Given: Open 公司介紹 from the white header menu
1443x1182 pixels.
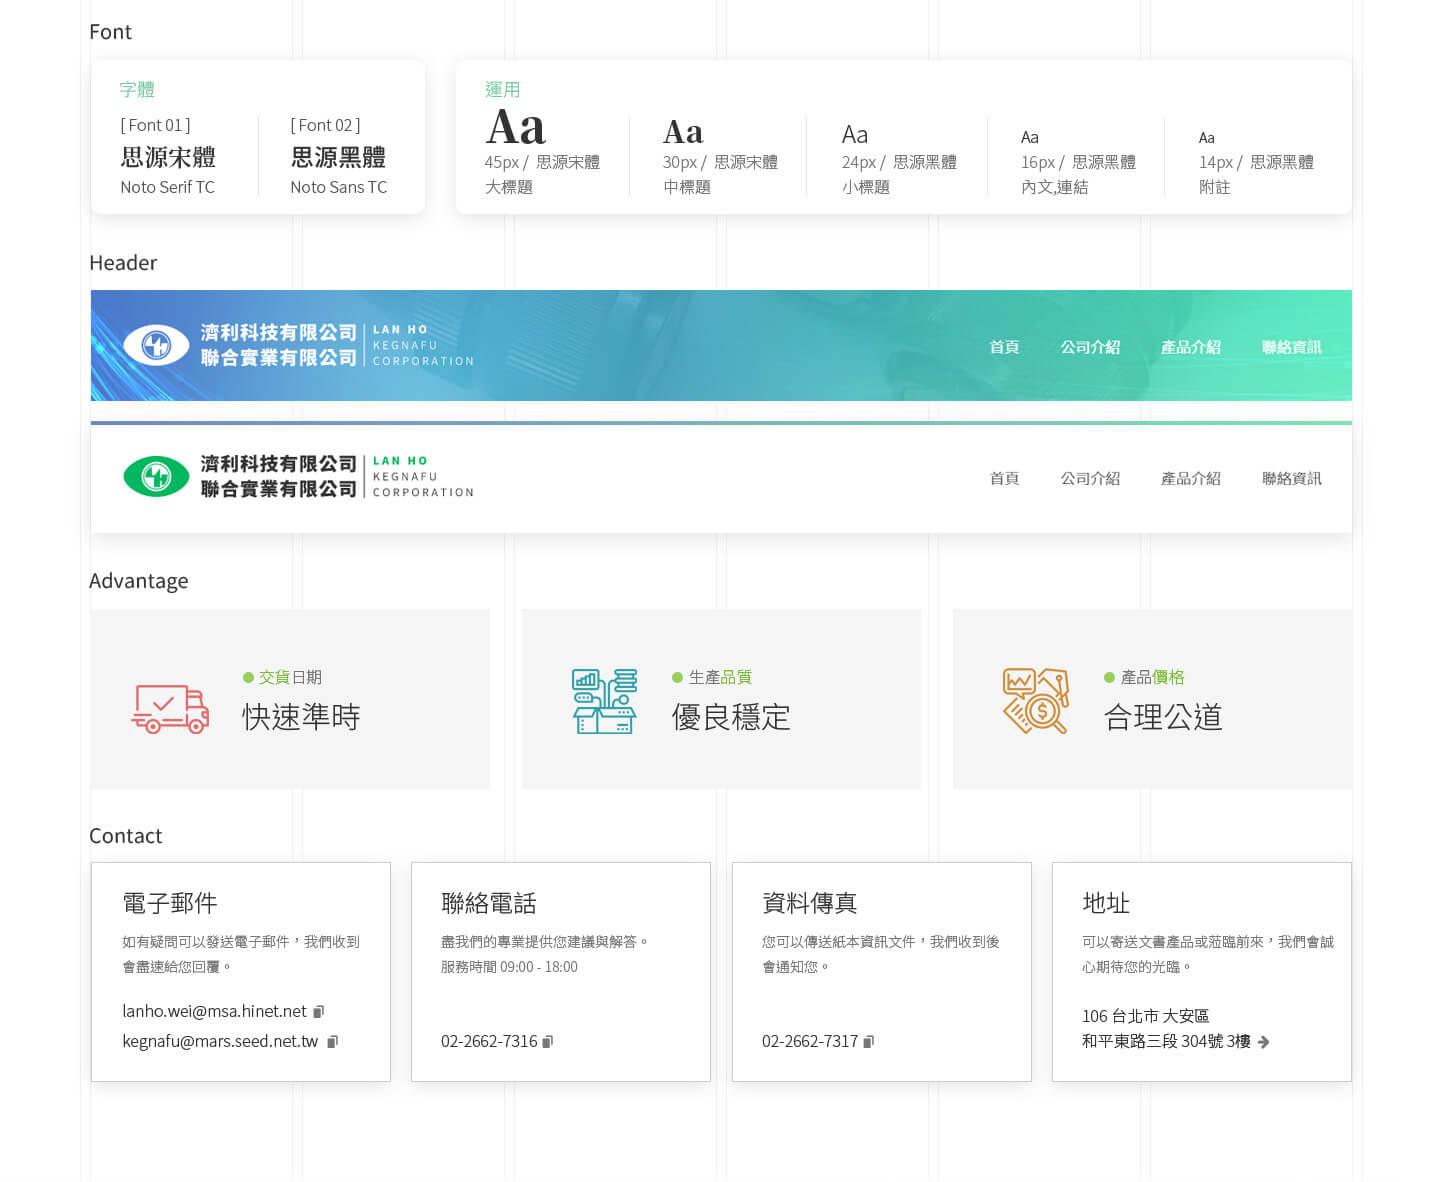Looking at the screenshot, I should (1090, 479).
